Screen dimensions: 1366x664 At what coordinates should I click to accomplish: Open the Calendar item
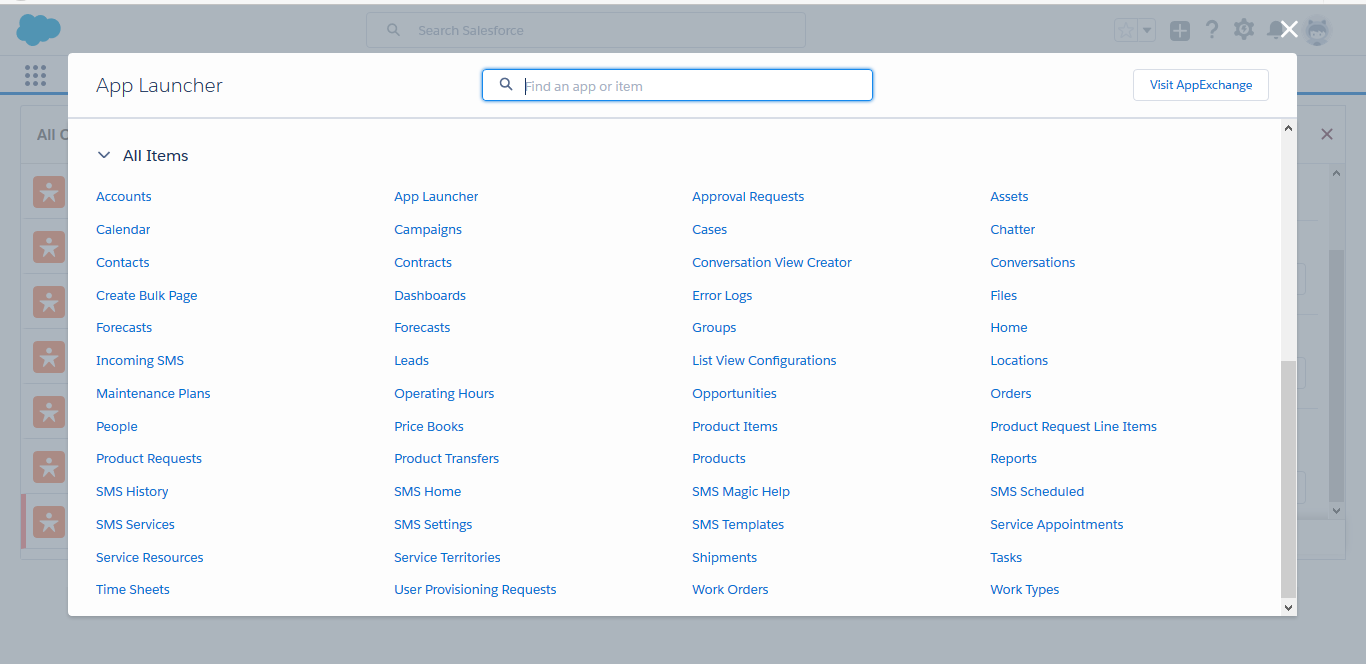(x=123, y=230)
